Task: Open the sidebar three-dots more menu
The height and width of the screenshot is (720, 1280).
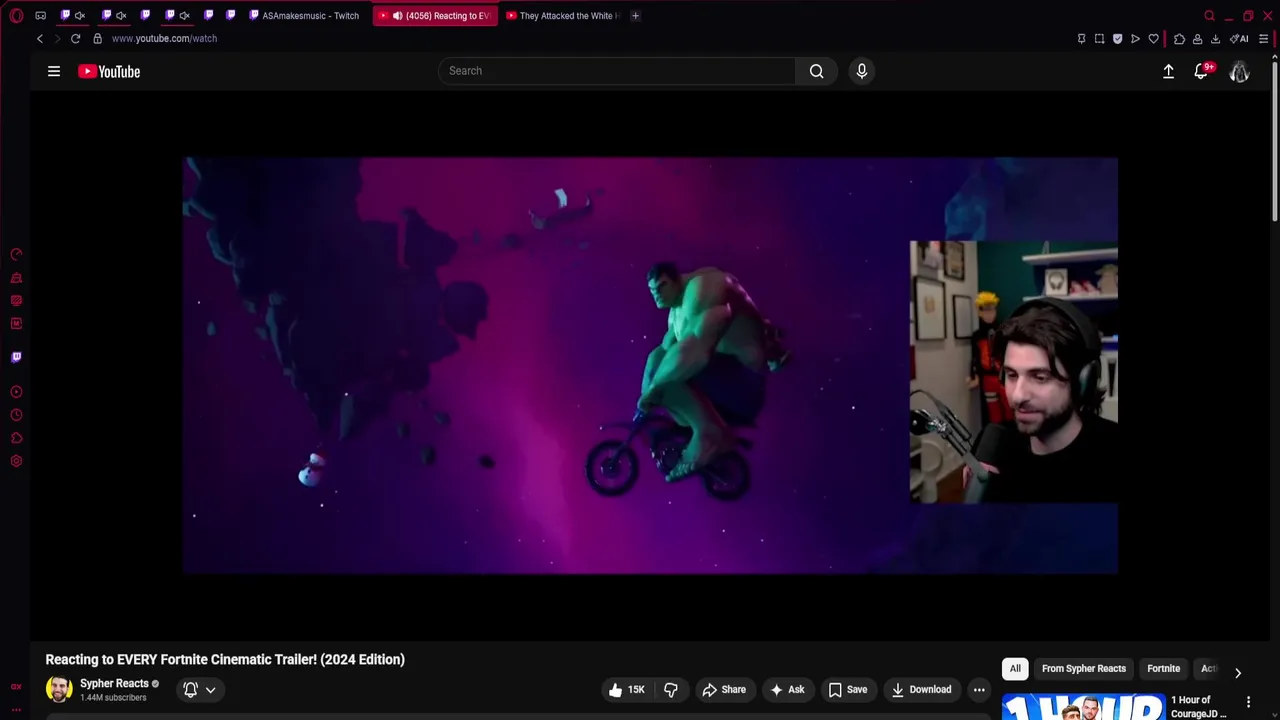Action: click(16, 709)
